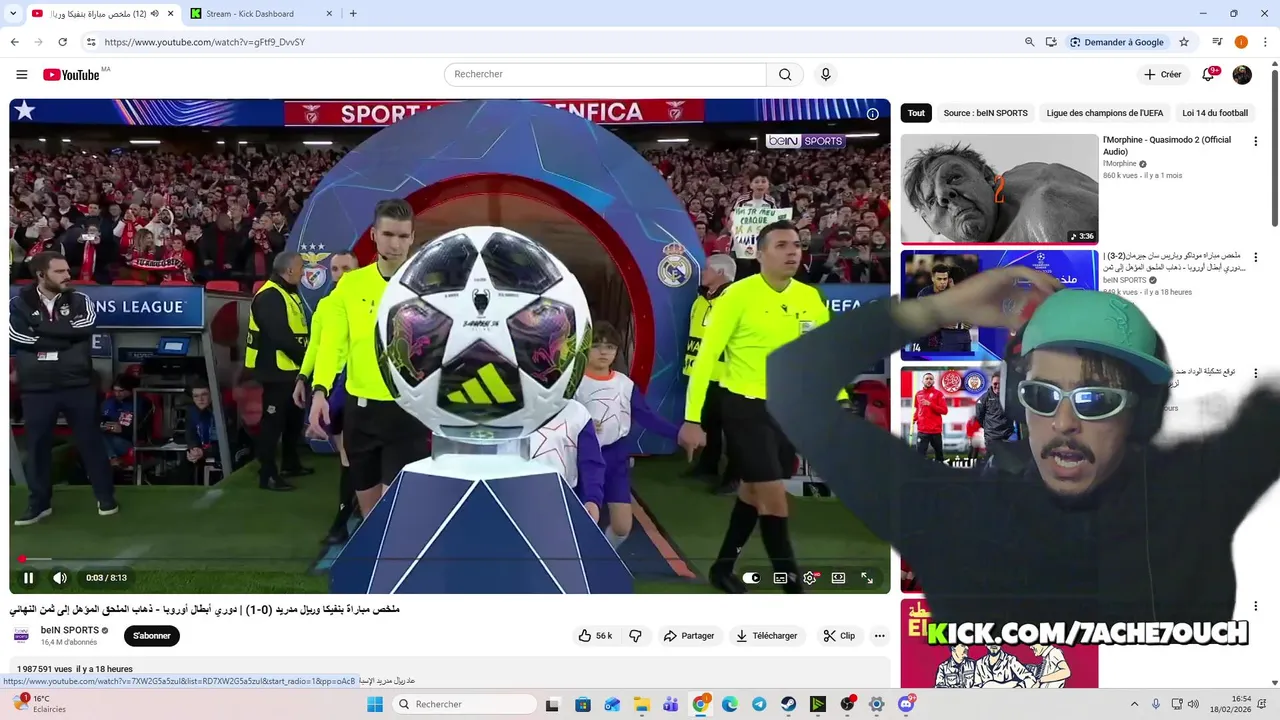Open the tab search dropdown arrow
The width and height of the screenshot is (1280, 720).
click(14, 14)
